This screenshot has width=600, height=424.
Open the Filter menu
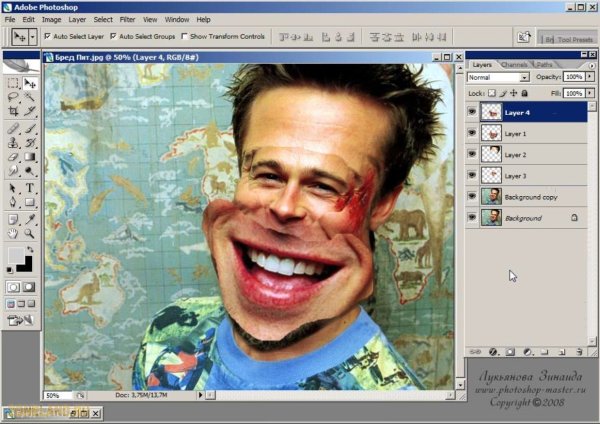127,19
